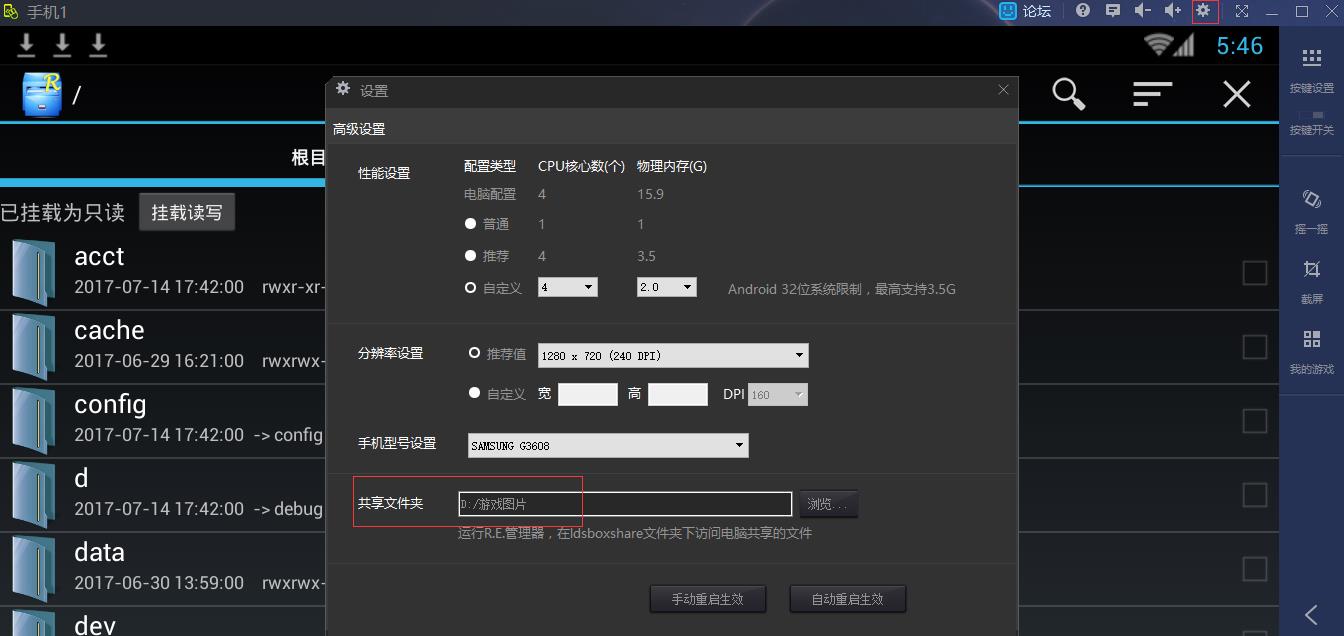The width and height of the screenshot is (1344, 636).
Task: Open 我的游戏 my games
Action: [x=1311, y=351]
